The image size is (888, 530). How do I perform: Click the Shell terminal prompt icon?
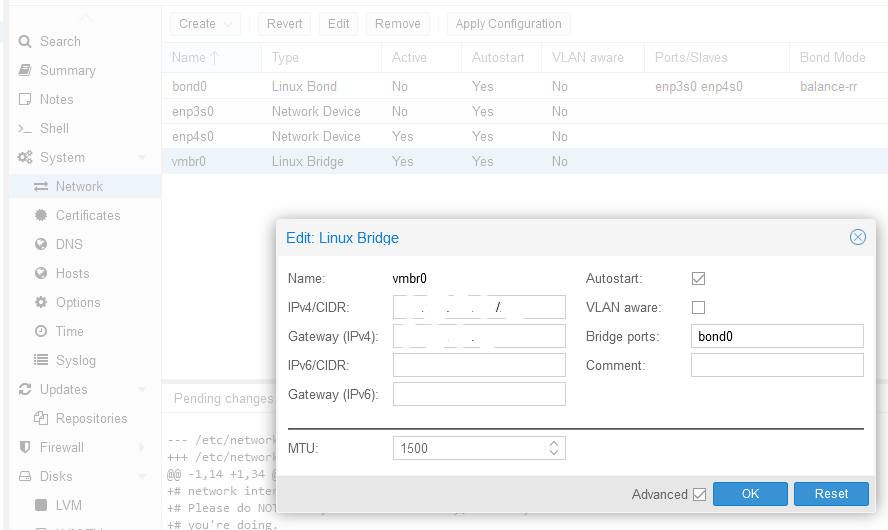(25, 129)
